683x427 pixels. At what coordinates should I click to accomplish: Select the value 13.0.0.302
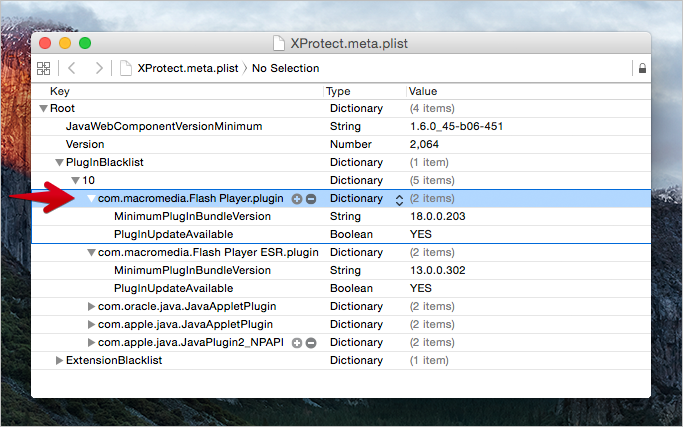tap(437, 271)
